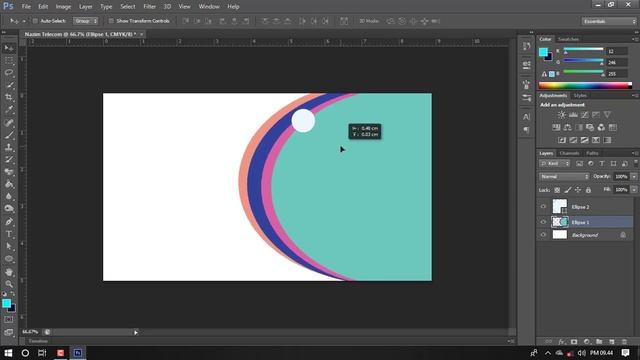
Task: Select the Spot Healing Brush tool
Action: click(x=9, y=122)
